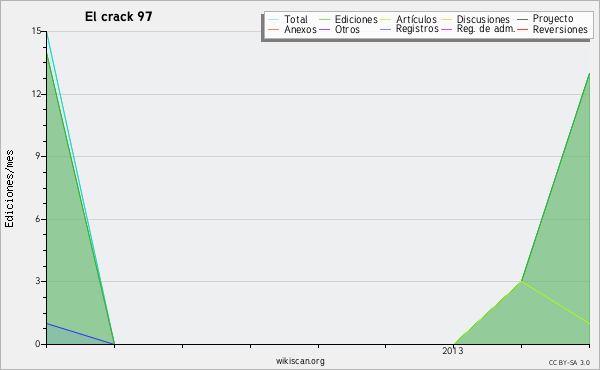This screenshot has height=370, width=600.
Task: Click the Ediciones/mes axis title
Action: [9, 189]
